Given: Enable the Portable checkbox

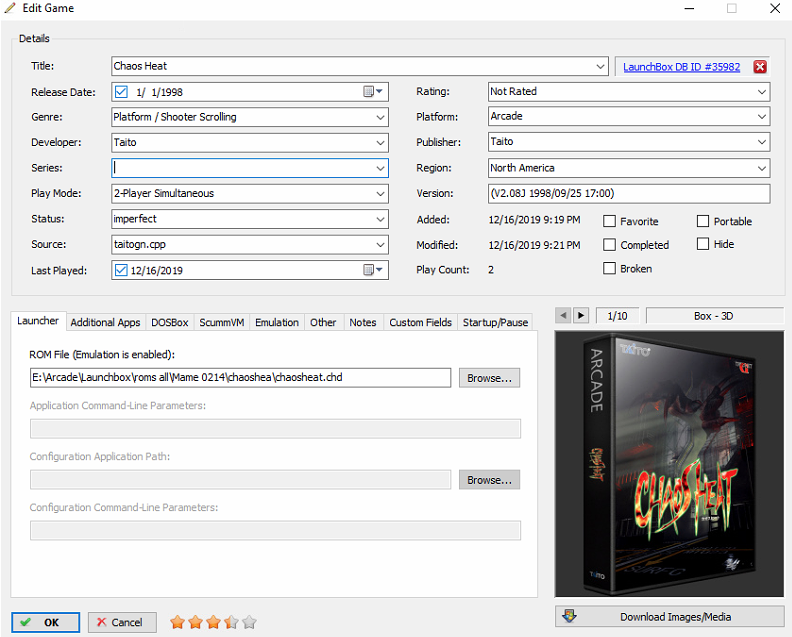Looking at the screenshot, I should (703, 221).
